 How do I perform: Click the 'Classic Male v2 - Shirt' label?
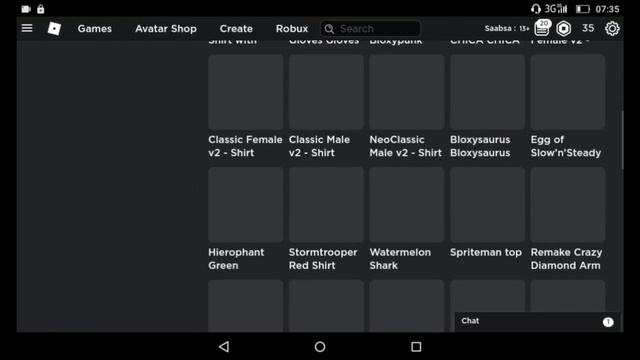(x=319, y=146)
